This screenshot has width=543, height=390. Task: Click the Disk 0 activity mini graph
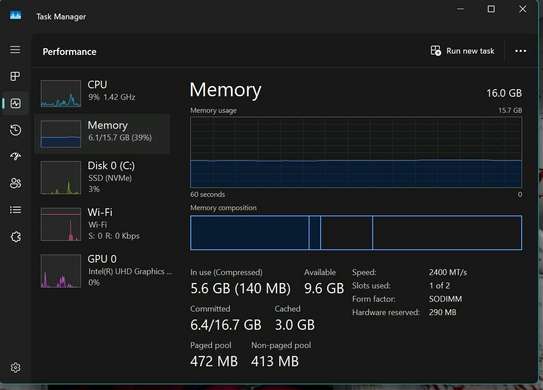tap(61, 178)
